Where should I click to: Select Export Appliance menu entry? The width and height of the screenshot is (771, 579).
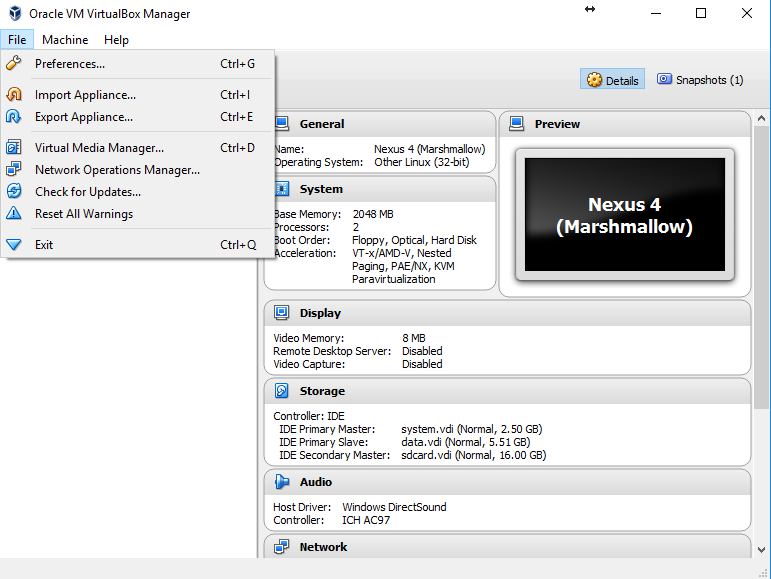click(138, 117)
